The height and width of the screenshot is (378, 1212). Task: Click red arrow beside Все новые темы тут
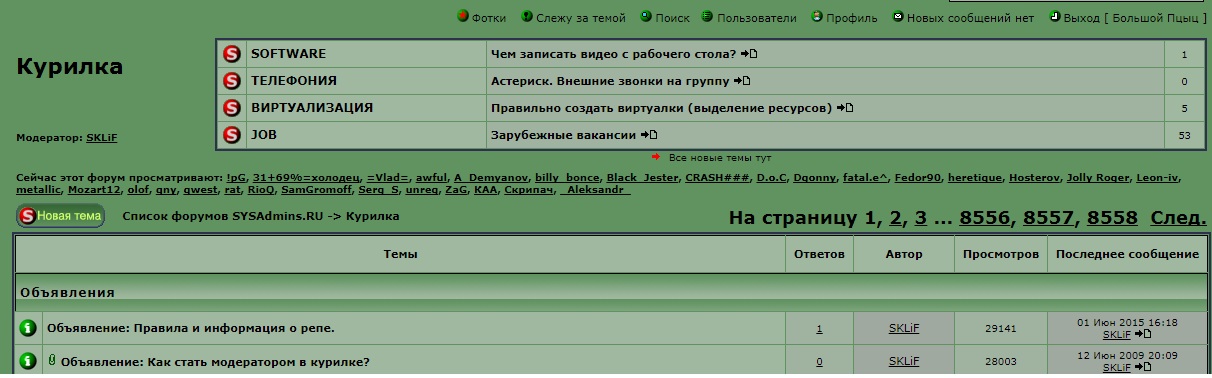point(656,157)
